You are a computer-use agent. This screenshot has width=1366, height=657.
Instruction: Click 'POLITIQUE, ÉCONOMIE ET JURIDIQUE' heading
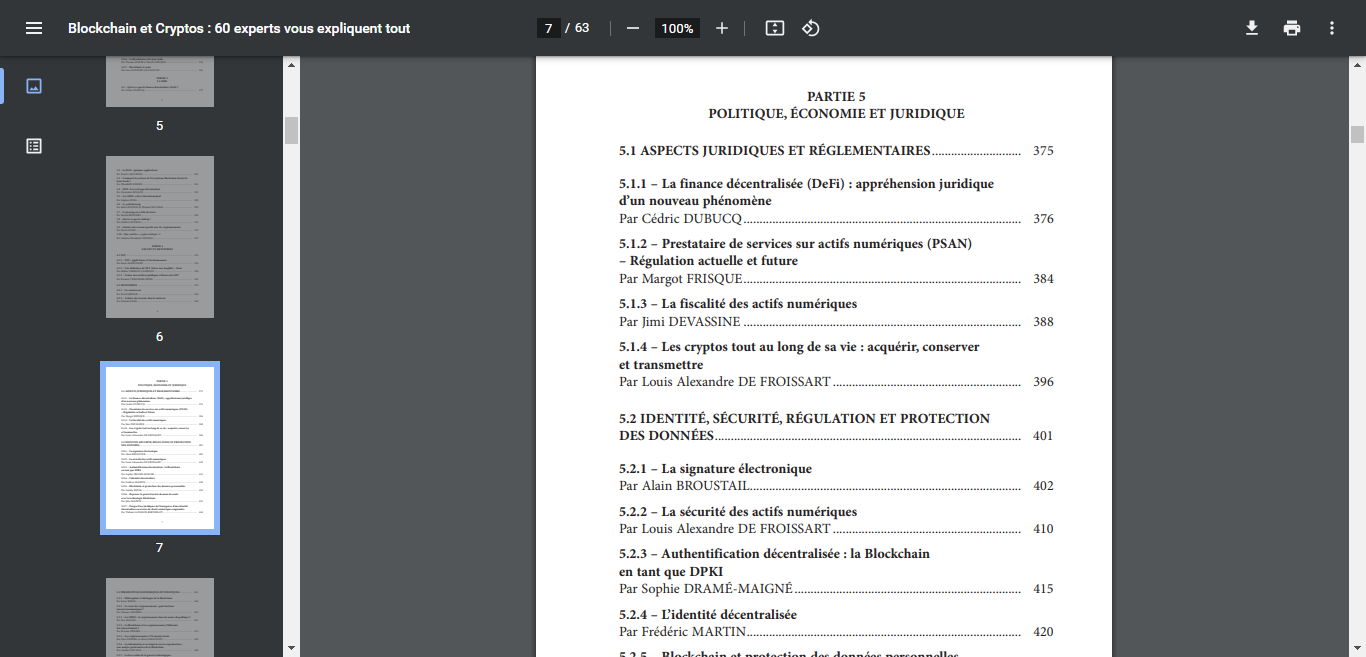837,114
